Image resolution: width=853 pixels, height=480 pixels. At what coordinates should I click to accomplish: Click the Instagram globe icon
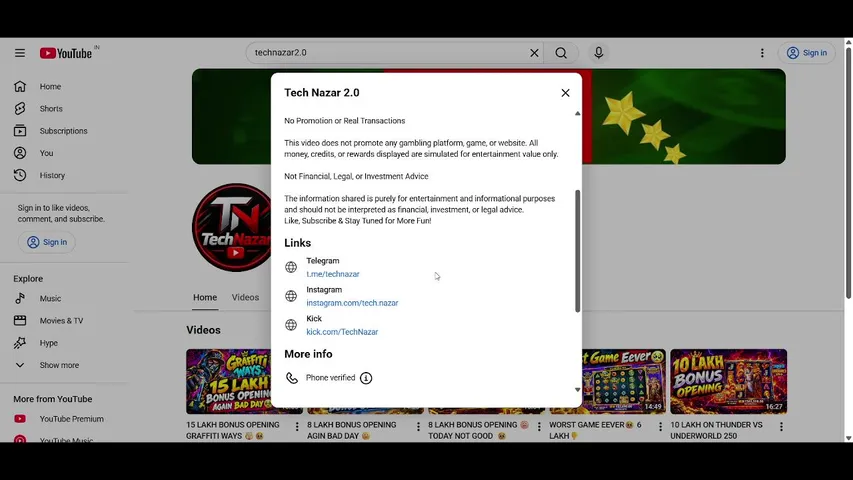tap(291, 296)
